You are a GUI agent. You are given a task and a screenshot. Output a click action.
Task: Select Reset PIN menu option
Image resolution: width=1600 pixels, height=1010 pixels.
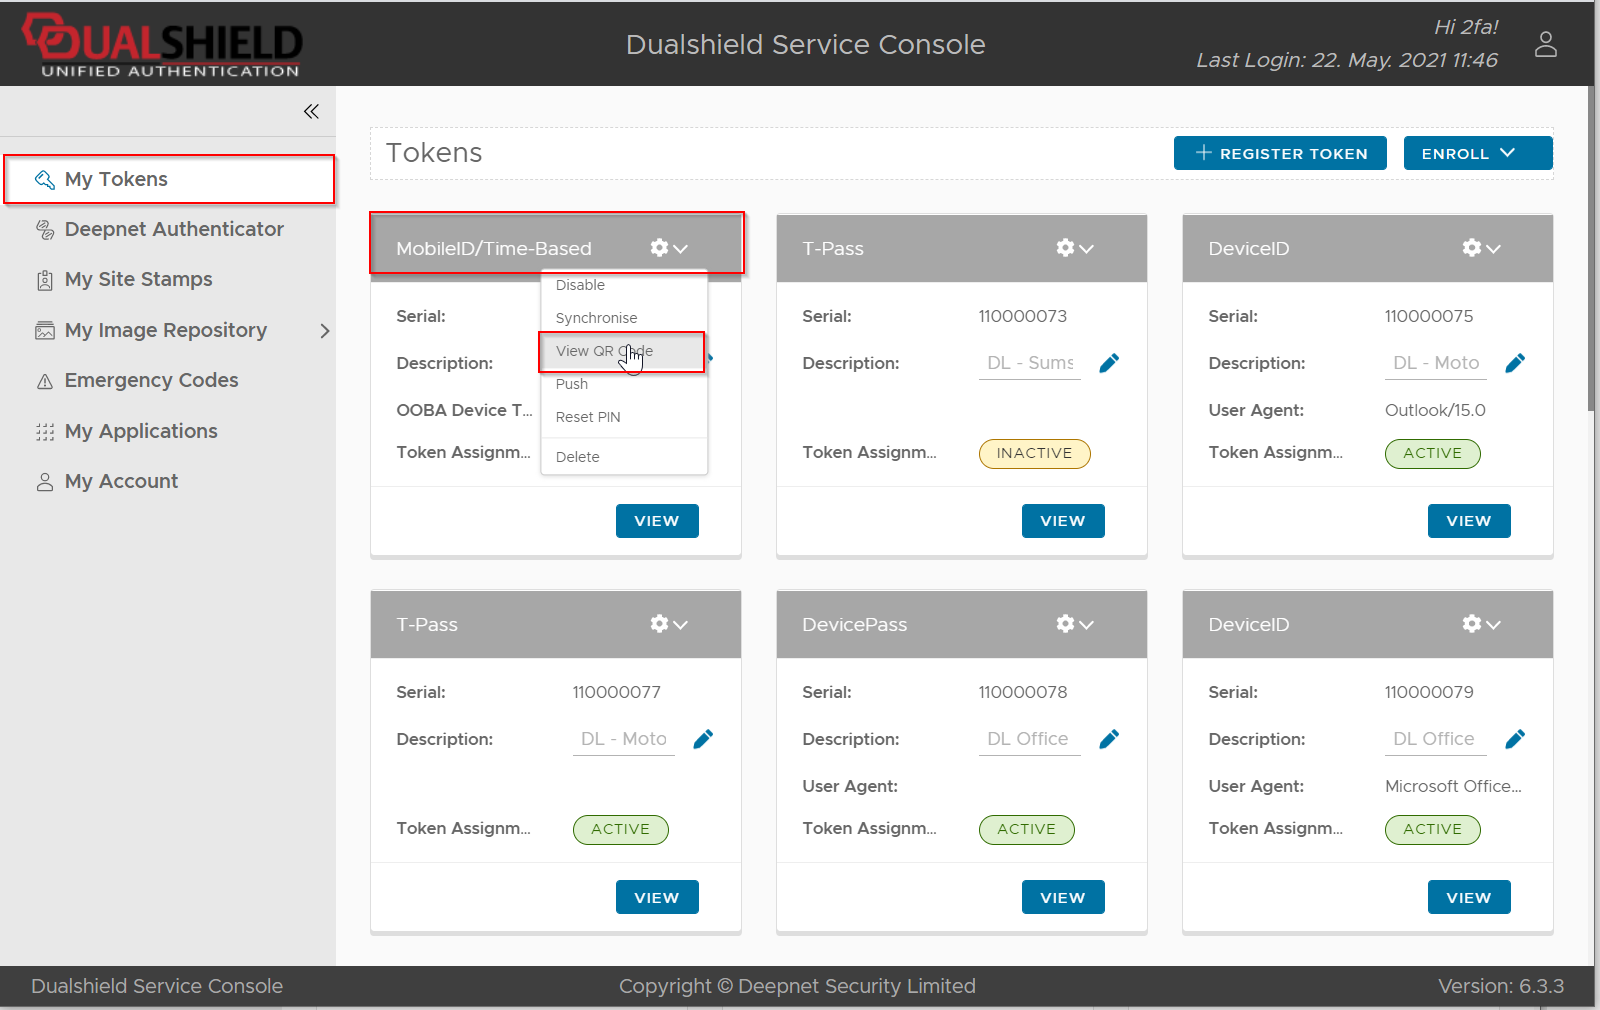[588, 417]
